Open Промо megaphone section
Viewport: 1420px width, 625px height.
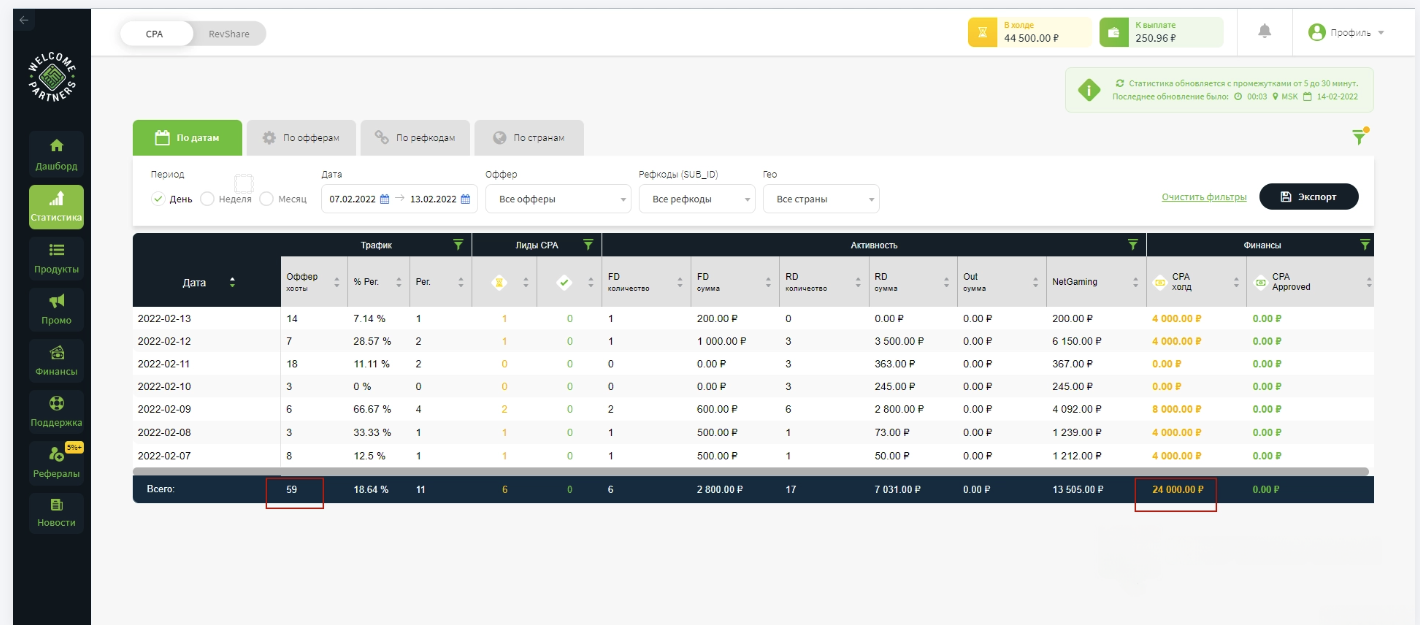[56, 308]
